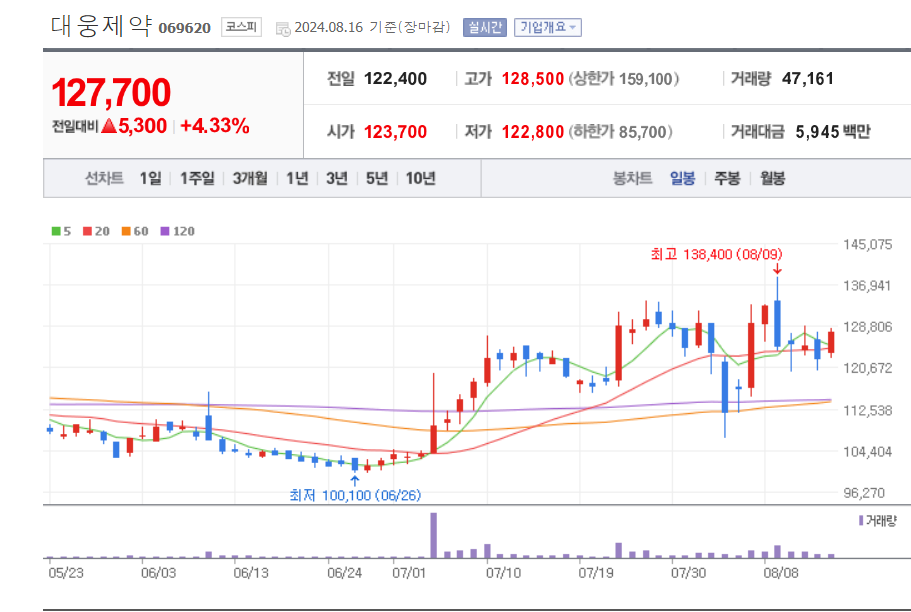Click the 대웅제약 stock name title
911x612 pixels.
point(101,26)
